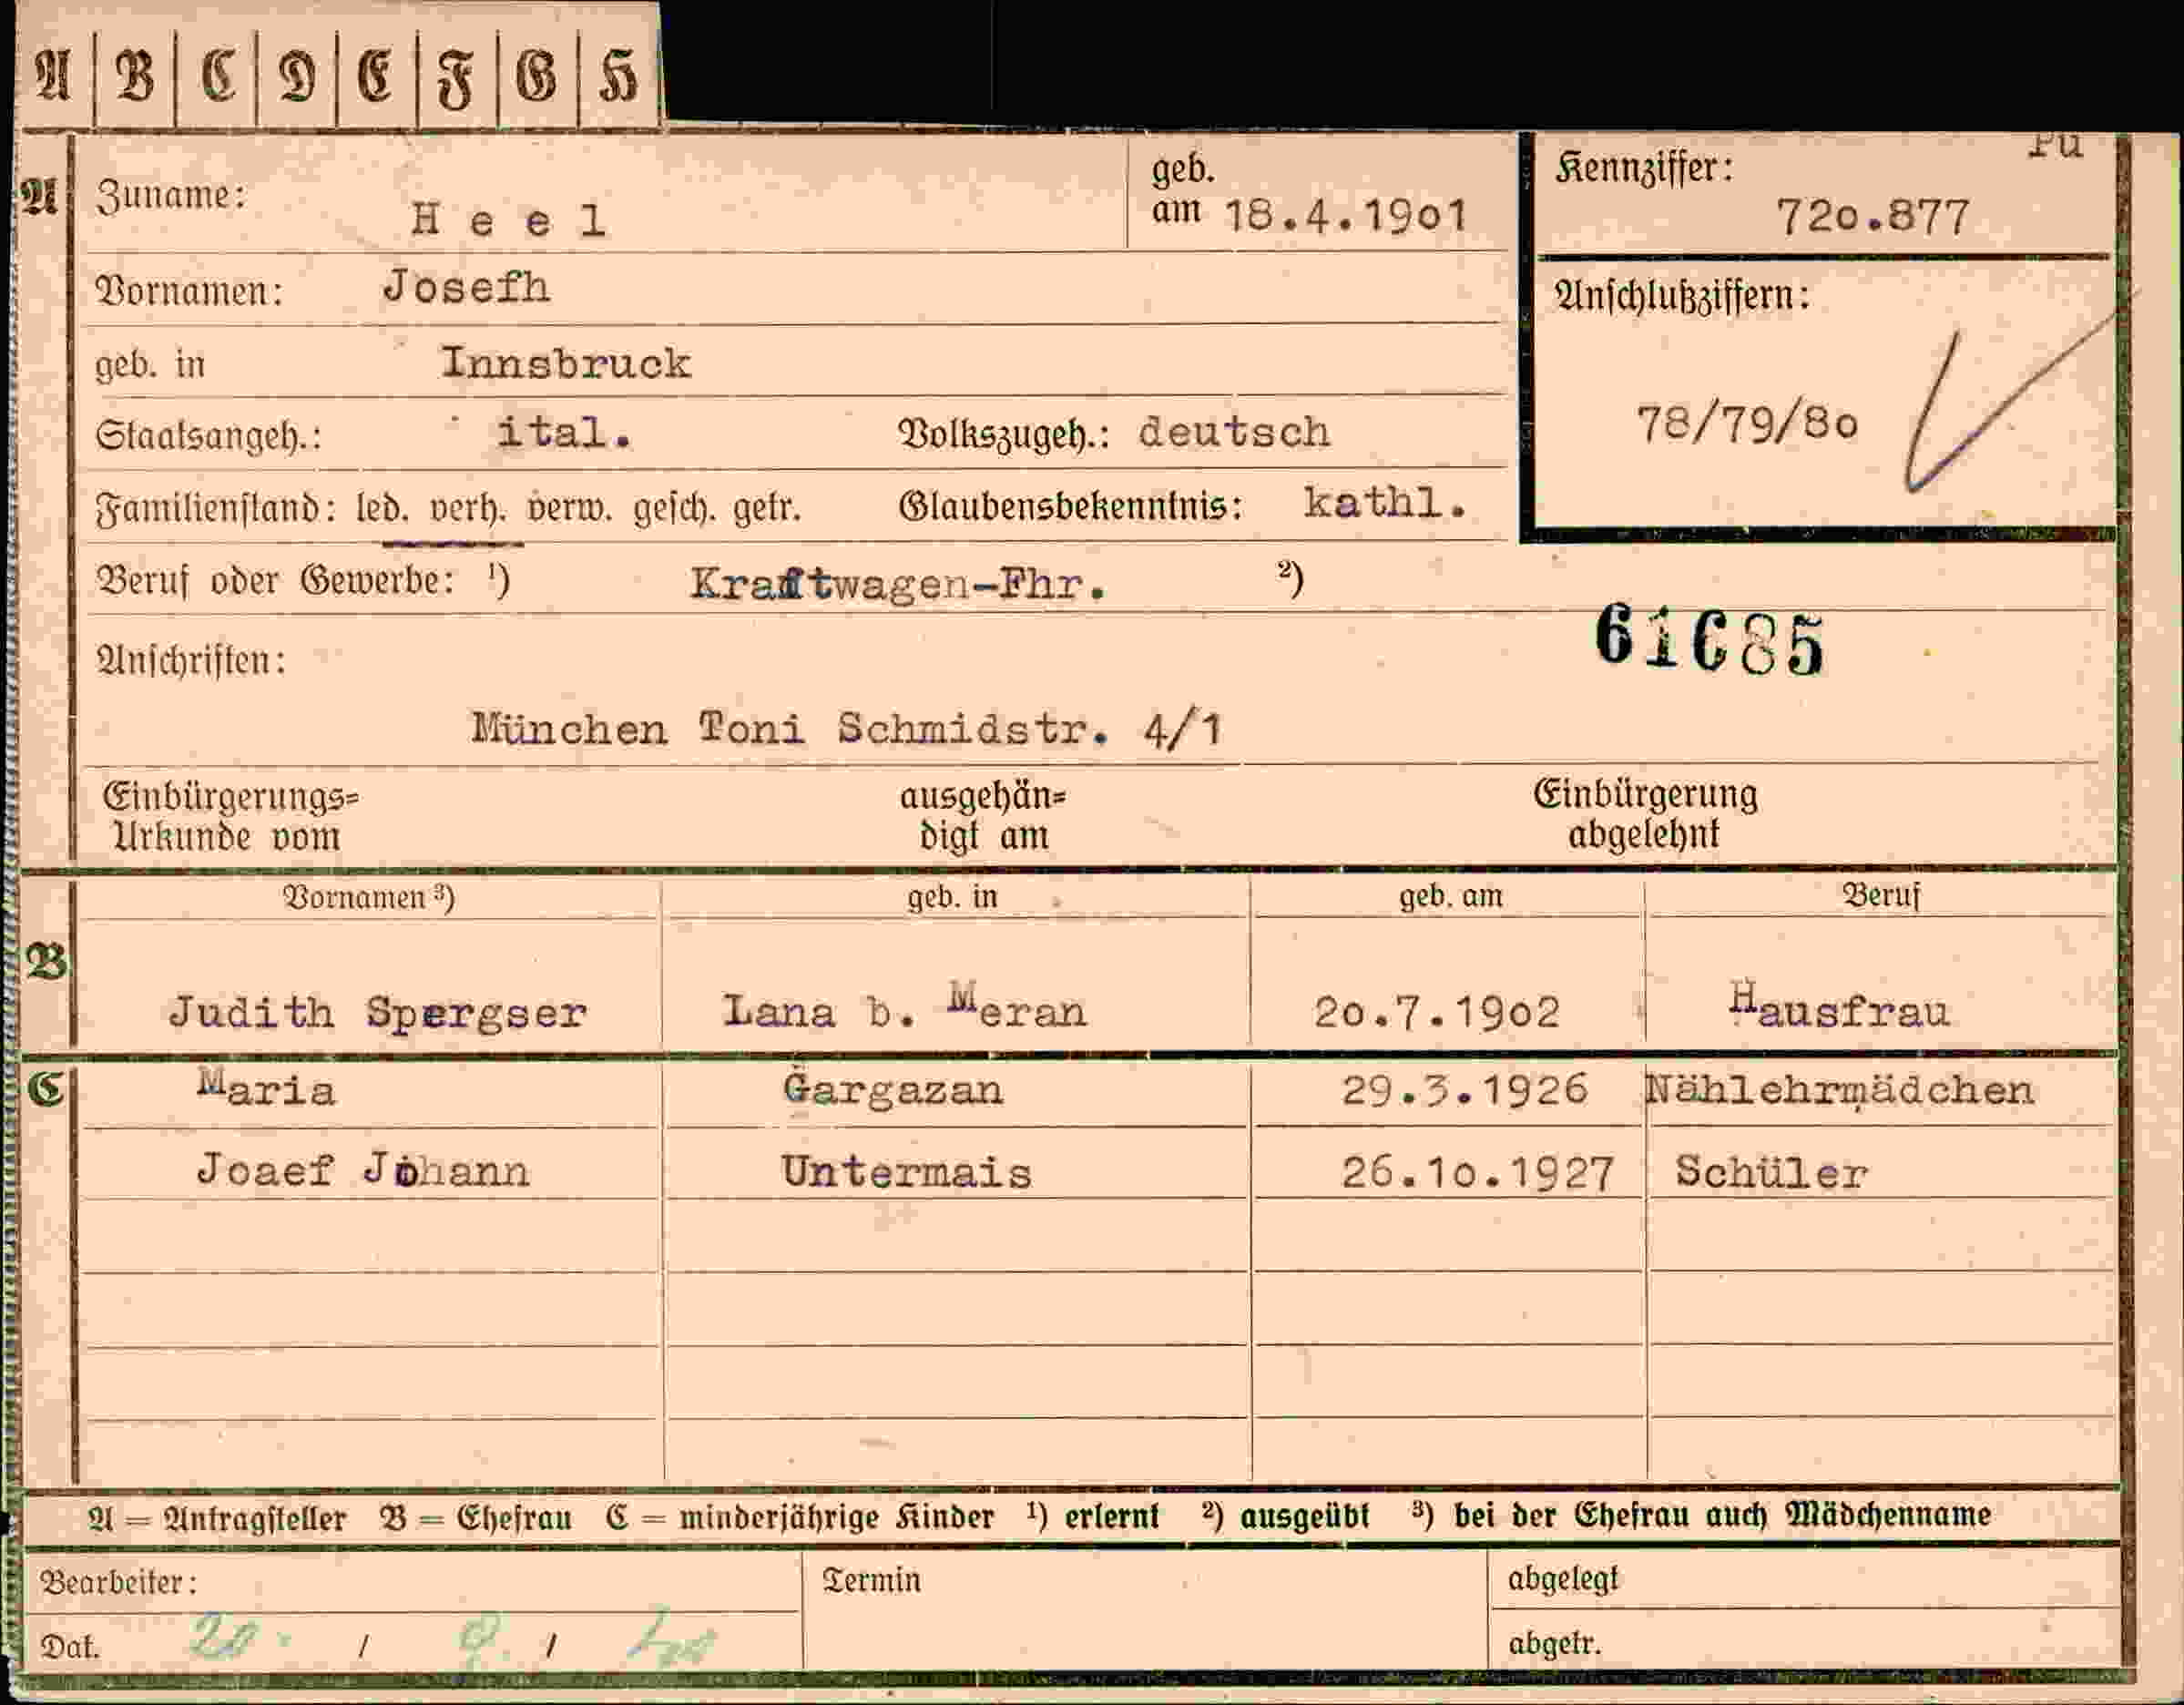Click the 'Bearbeiter:' label
The image size is (2184, 1705).
[x=118, y=1582]
